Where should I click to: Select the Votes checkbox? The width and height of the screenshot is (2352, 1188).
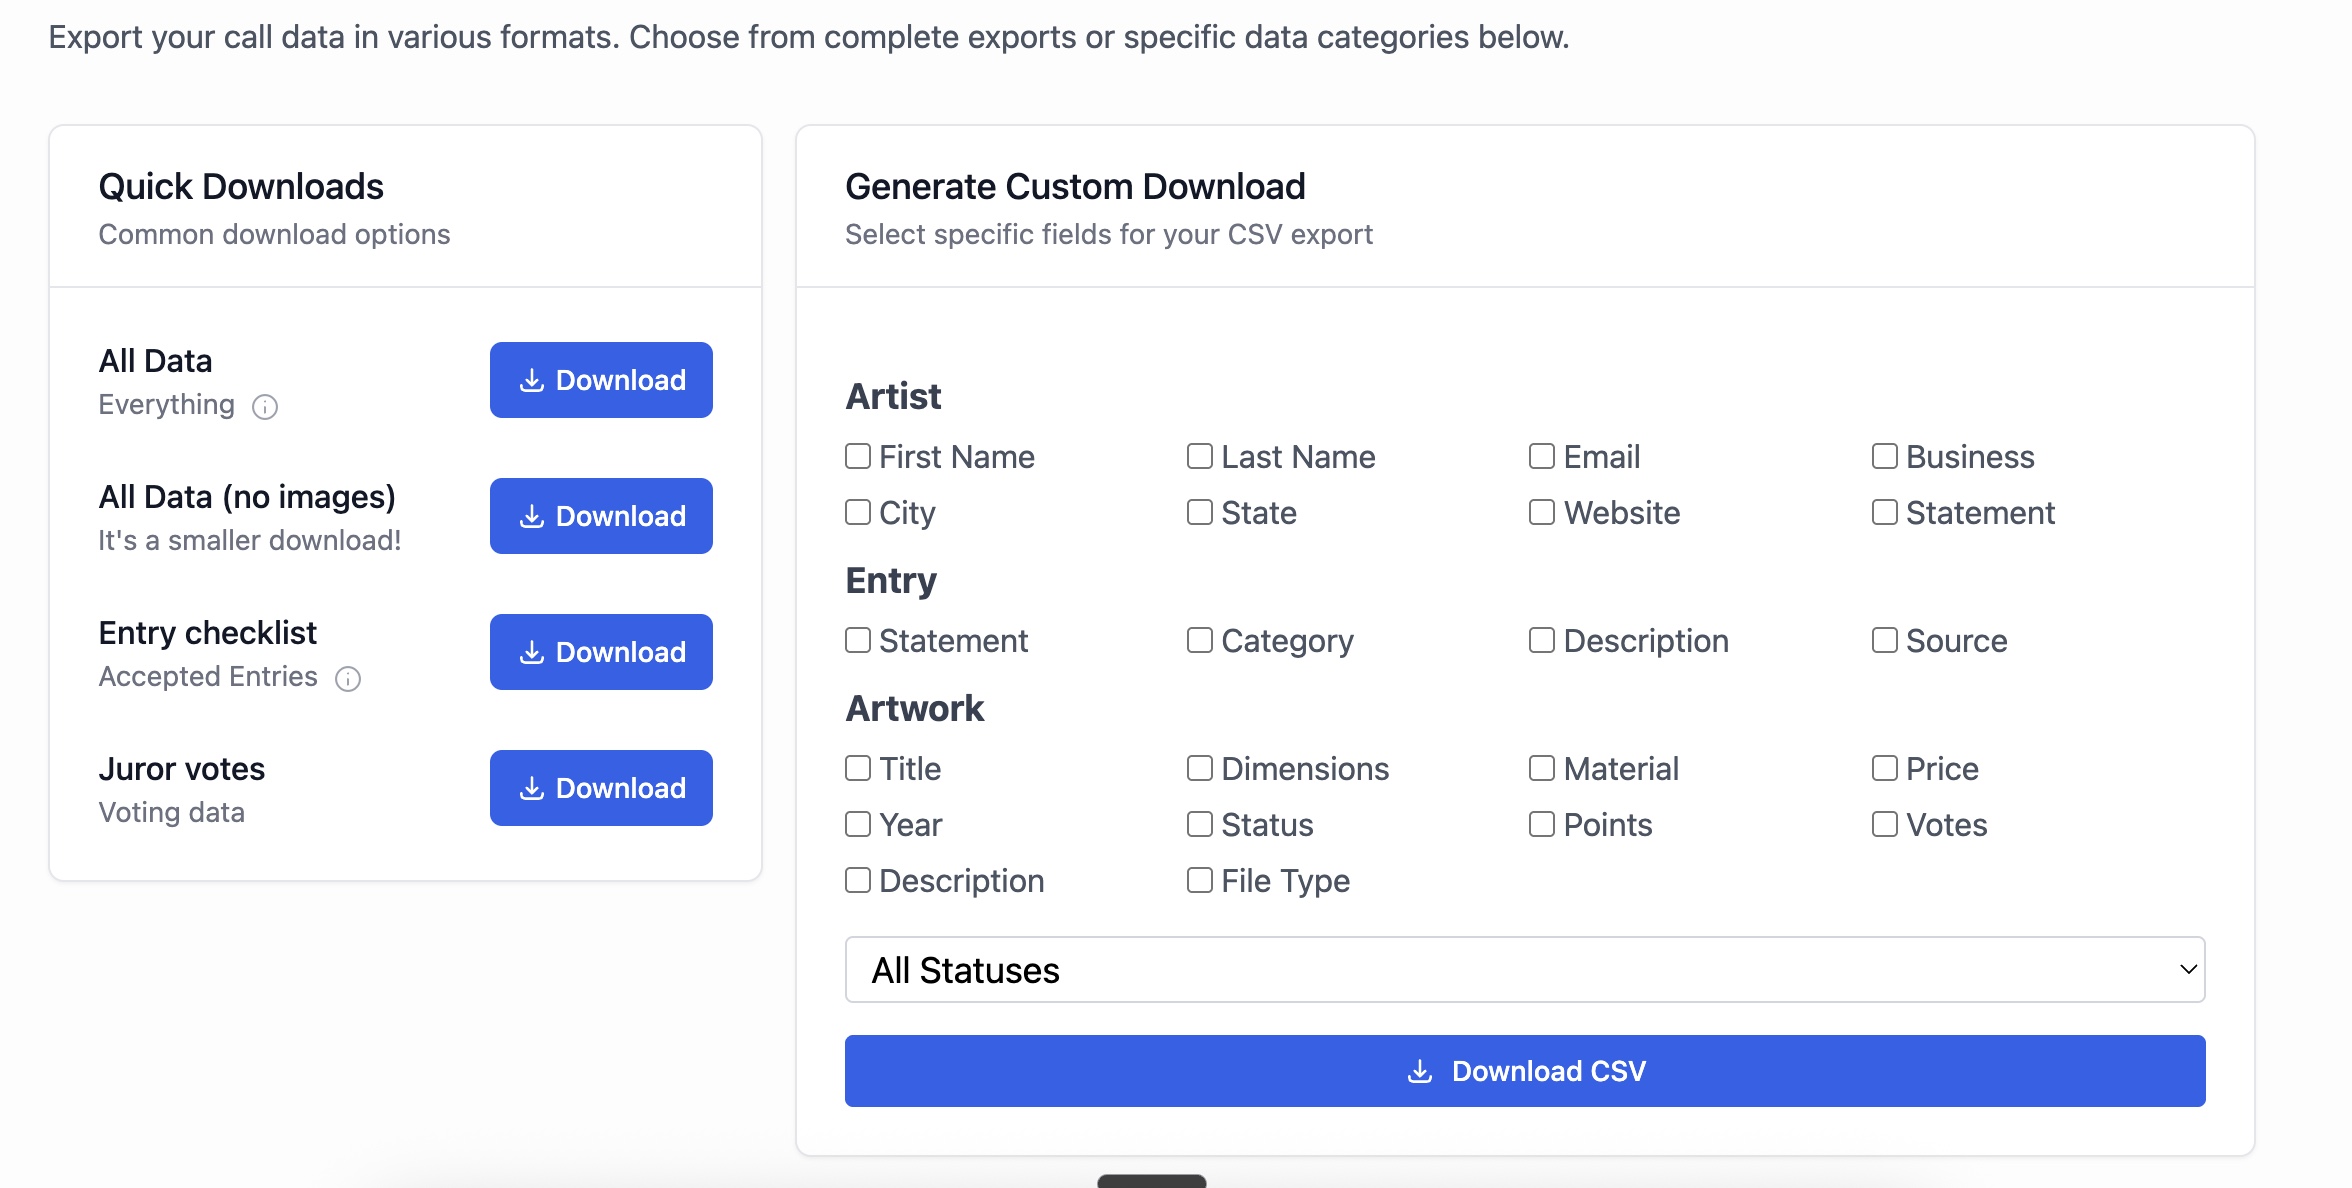1885,825
